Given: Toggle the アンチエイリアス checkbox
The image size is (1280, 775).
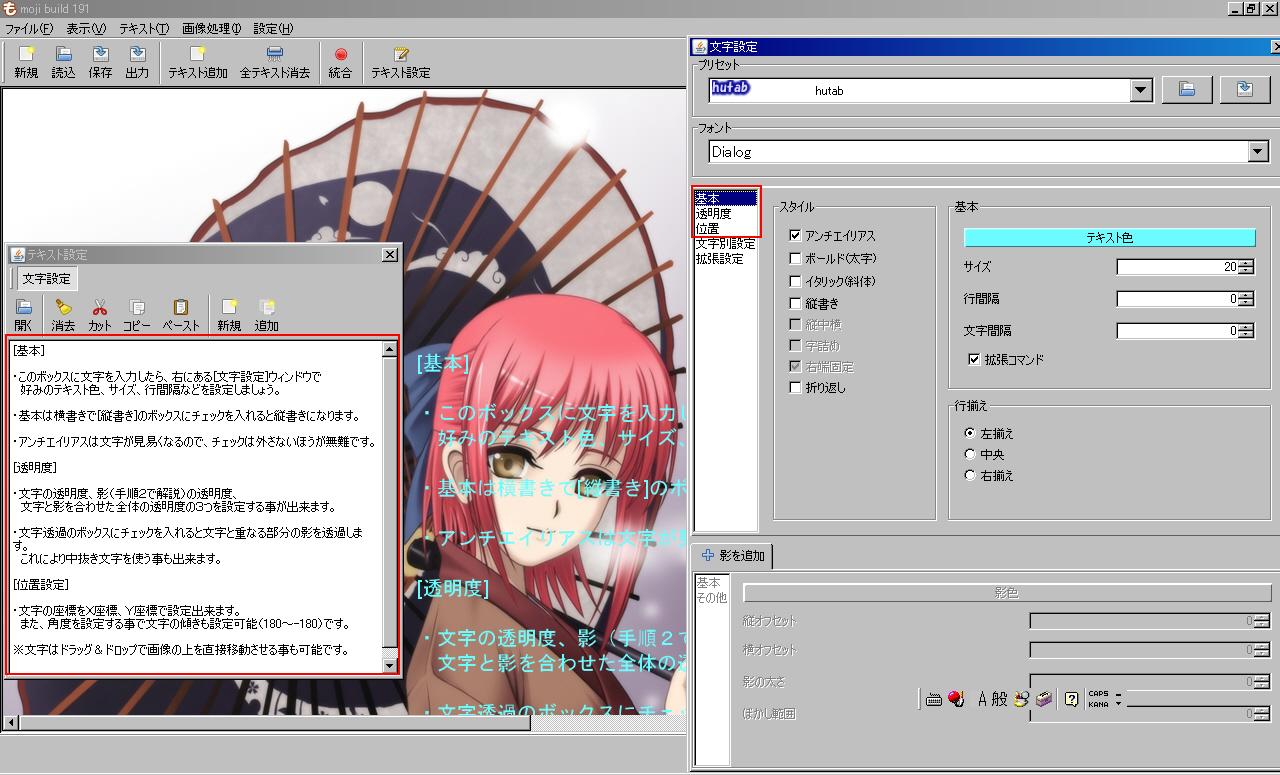Looking at the screenshot, I should point(795,236).
